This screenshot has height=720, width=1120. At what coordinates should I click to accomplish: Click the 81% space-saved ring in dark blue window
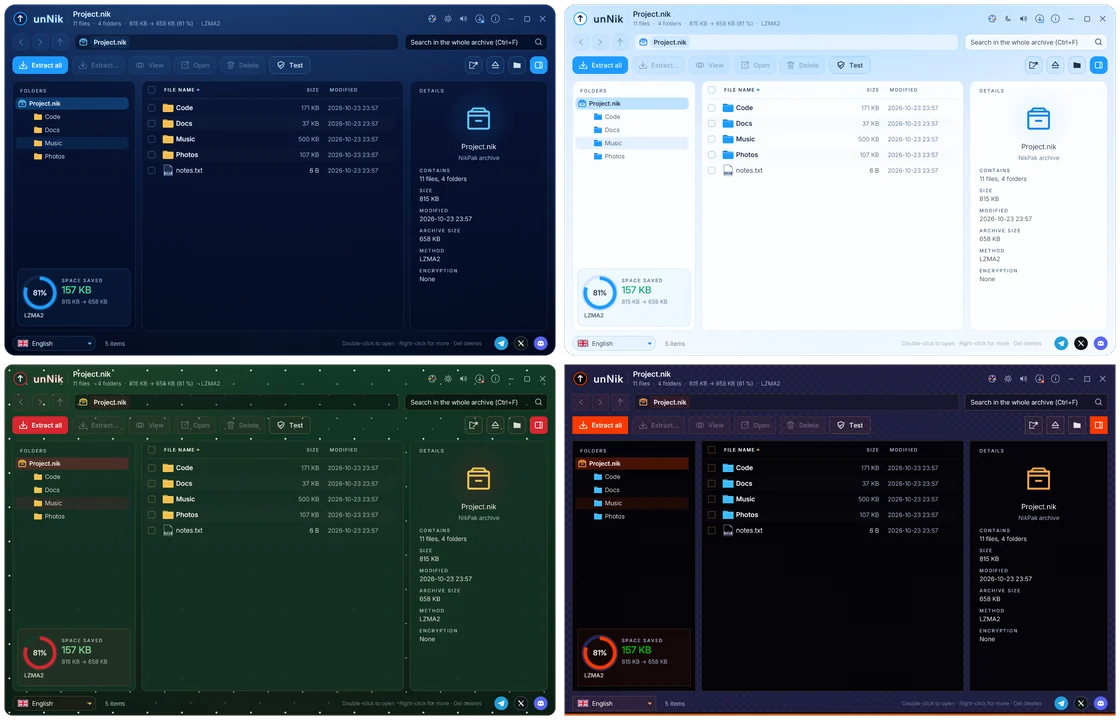[x=39, y=293]
